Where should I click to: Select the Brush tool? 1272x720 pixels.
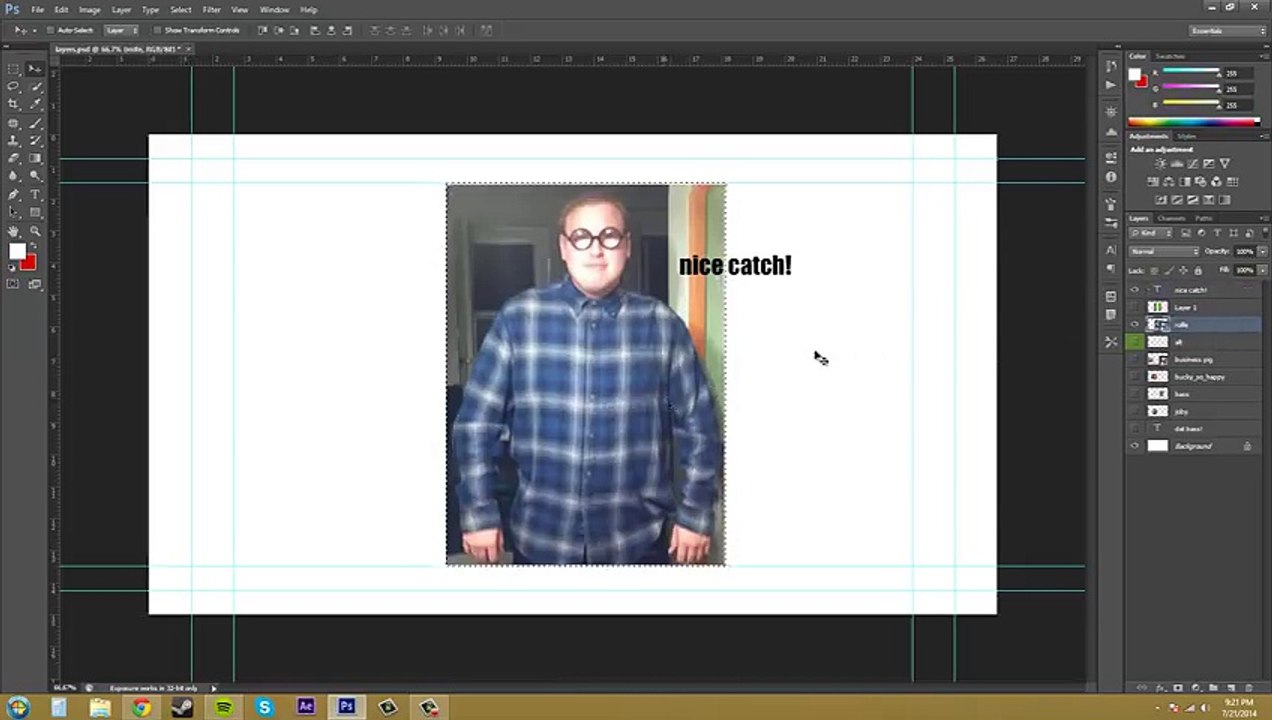[36, 123]
